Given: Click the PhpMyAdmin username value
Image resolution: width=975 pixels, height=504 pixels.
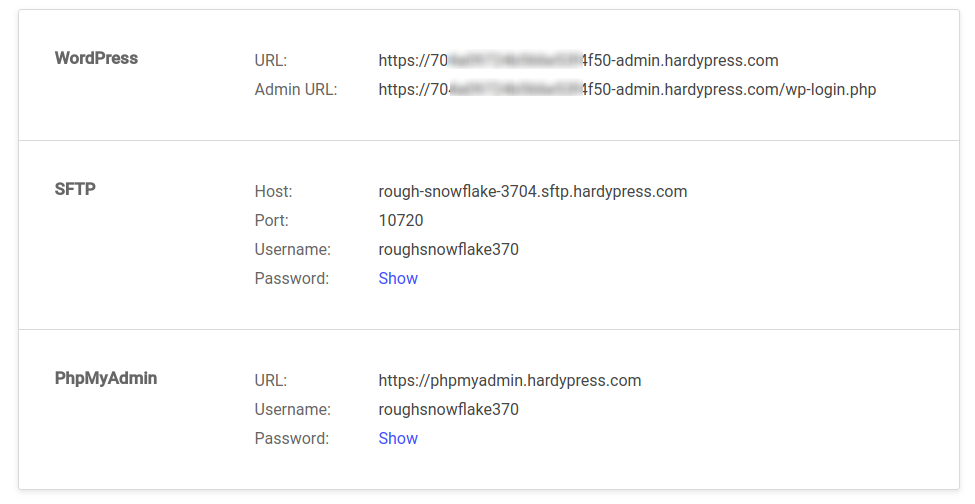Looking at the screenshot, I should point(448,409).
